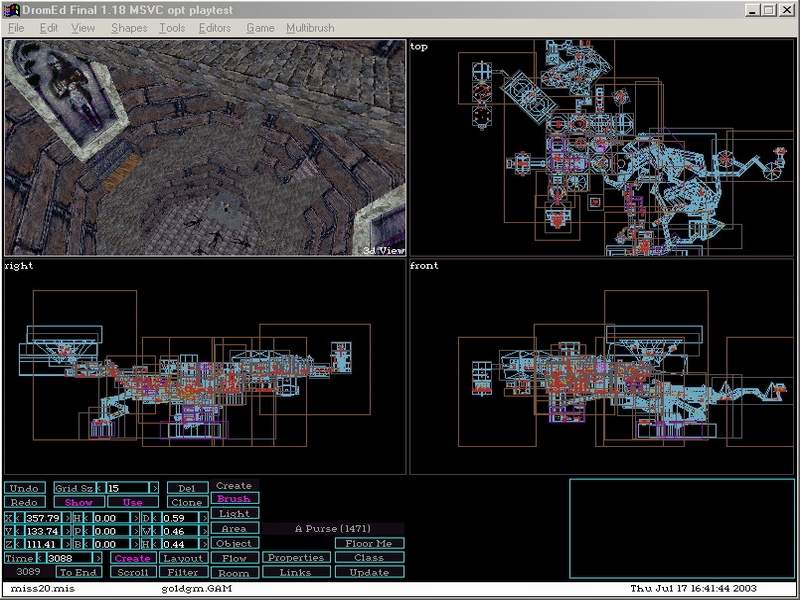Open the Game menu
Image resolution: width=800 pixels, height=600 pixels.
[260, 28]
